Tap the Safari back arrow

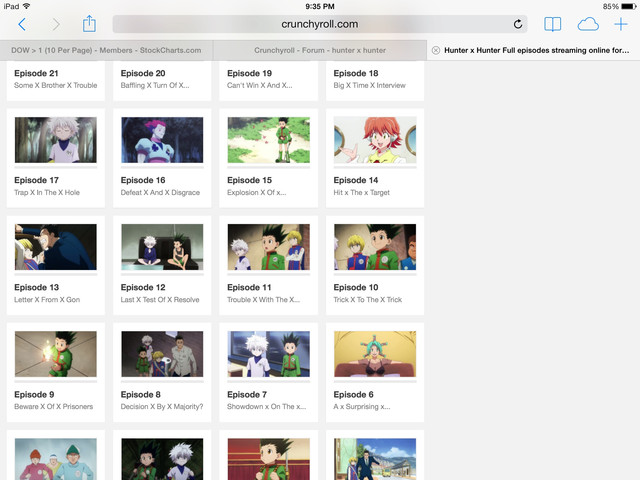[x=22, y=24]
